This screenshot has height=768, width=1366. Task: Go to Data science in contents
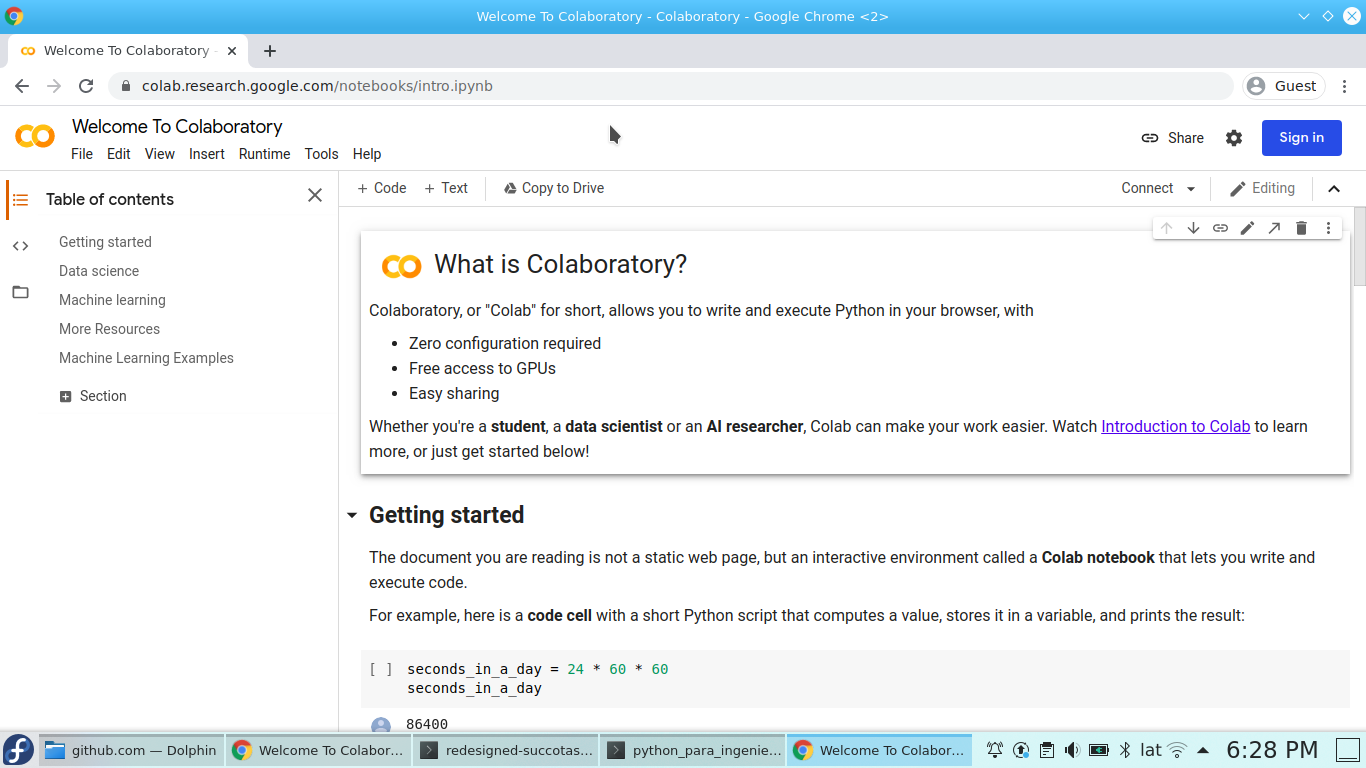(x=99, y=271)
